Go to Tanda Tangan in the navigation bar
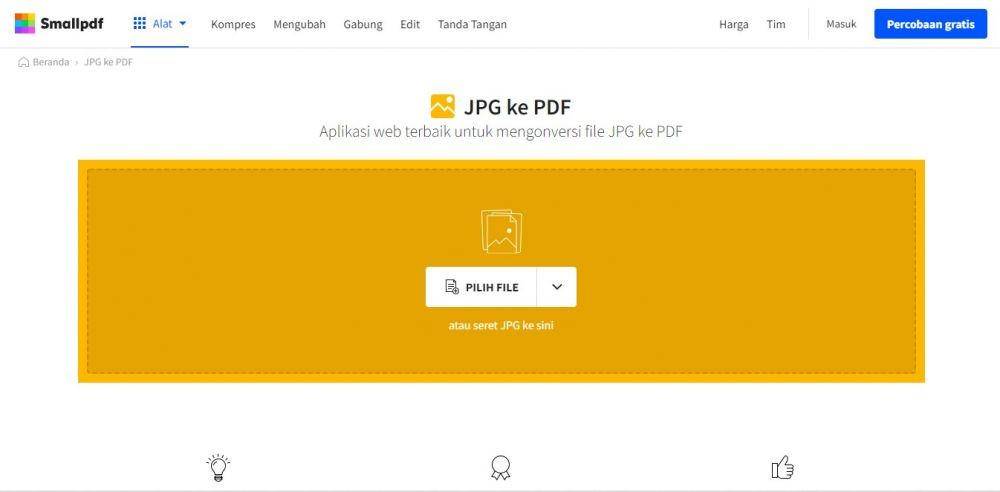Viewport: 1000px width, 492px height. click(472, 24)
